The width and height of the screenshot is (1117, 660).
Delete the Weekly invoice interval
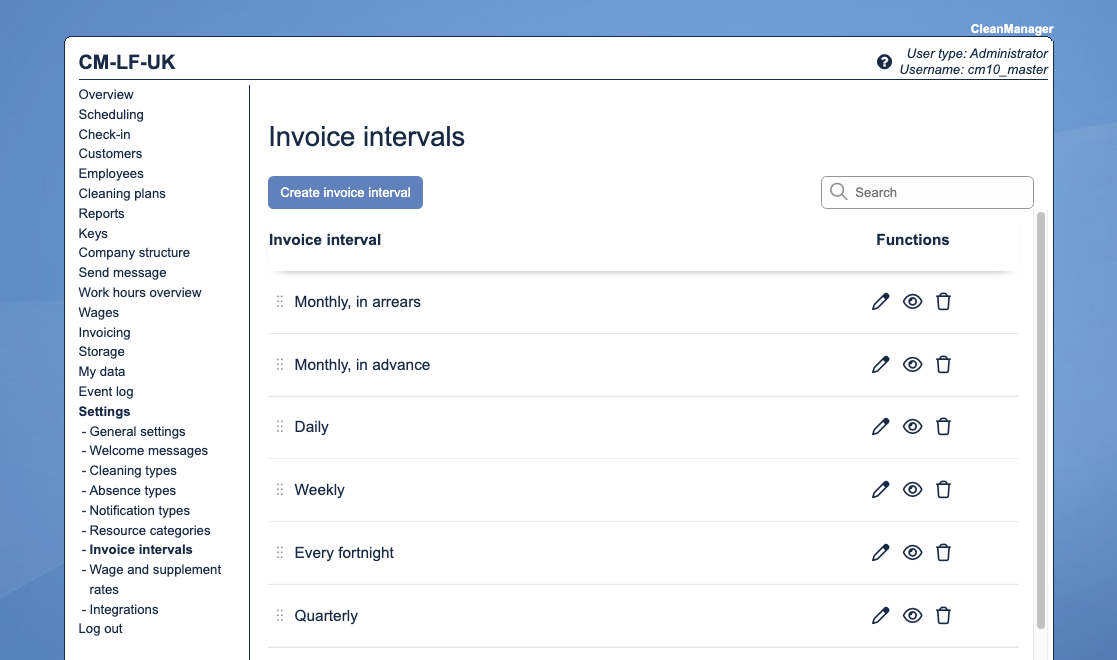[x=943, y=490]
